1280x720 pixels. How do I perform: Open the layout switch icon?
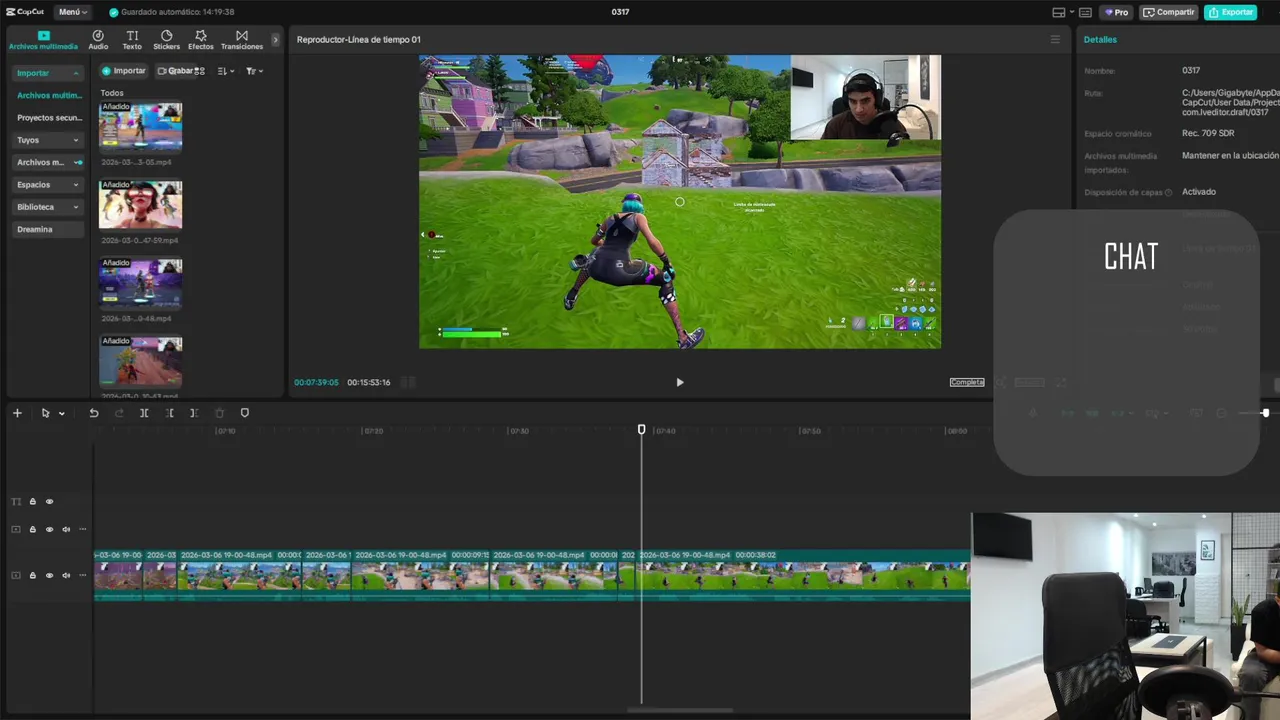click(x=1058, y=12)
